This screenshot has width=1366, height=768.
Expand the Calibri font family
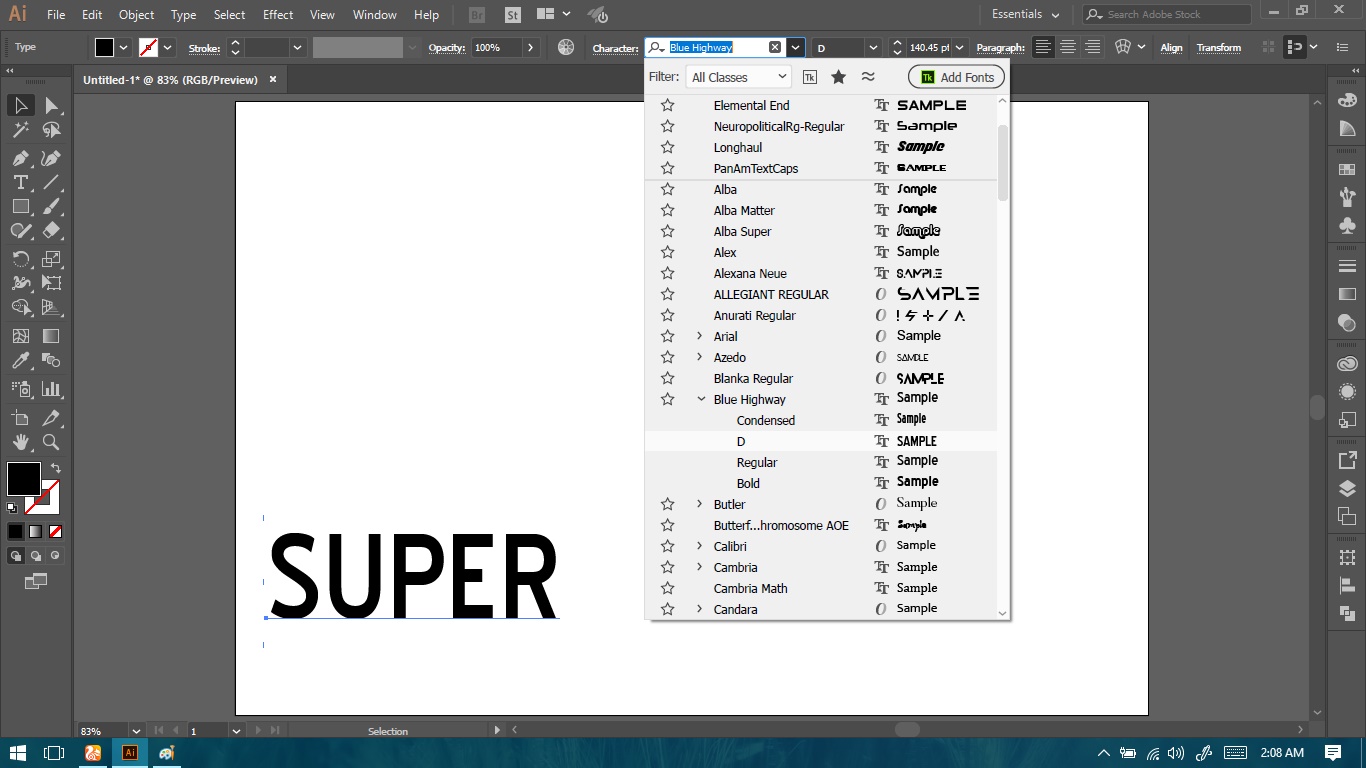(x=700, y=546)
